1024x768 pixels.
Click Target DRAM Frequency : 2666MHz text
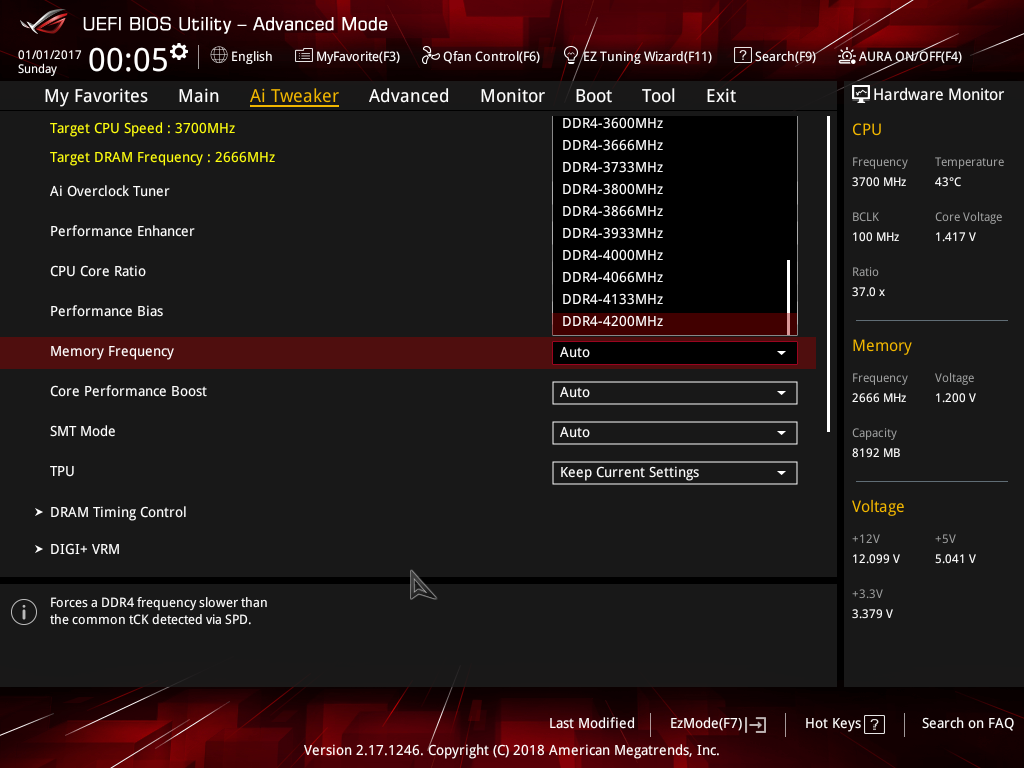coord(162,157)
